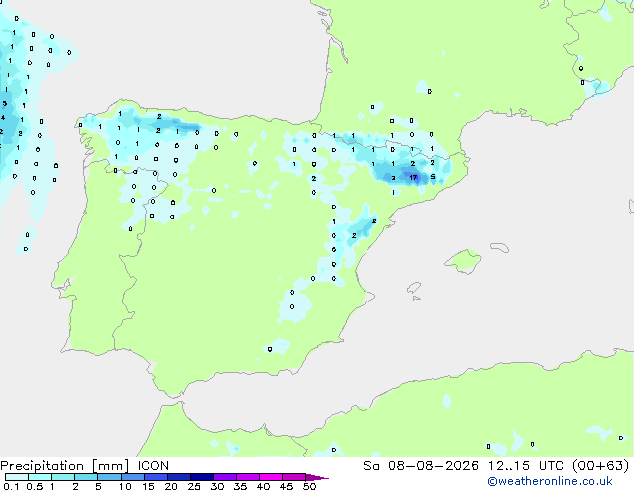Click legend label '0.5'
Viewport: 634px width, 490px height.
coord(35,486)
